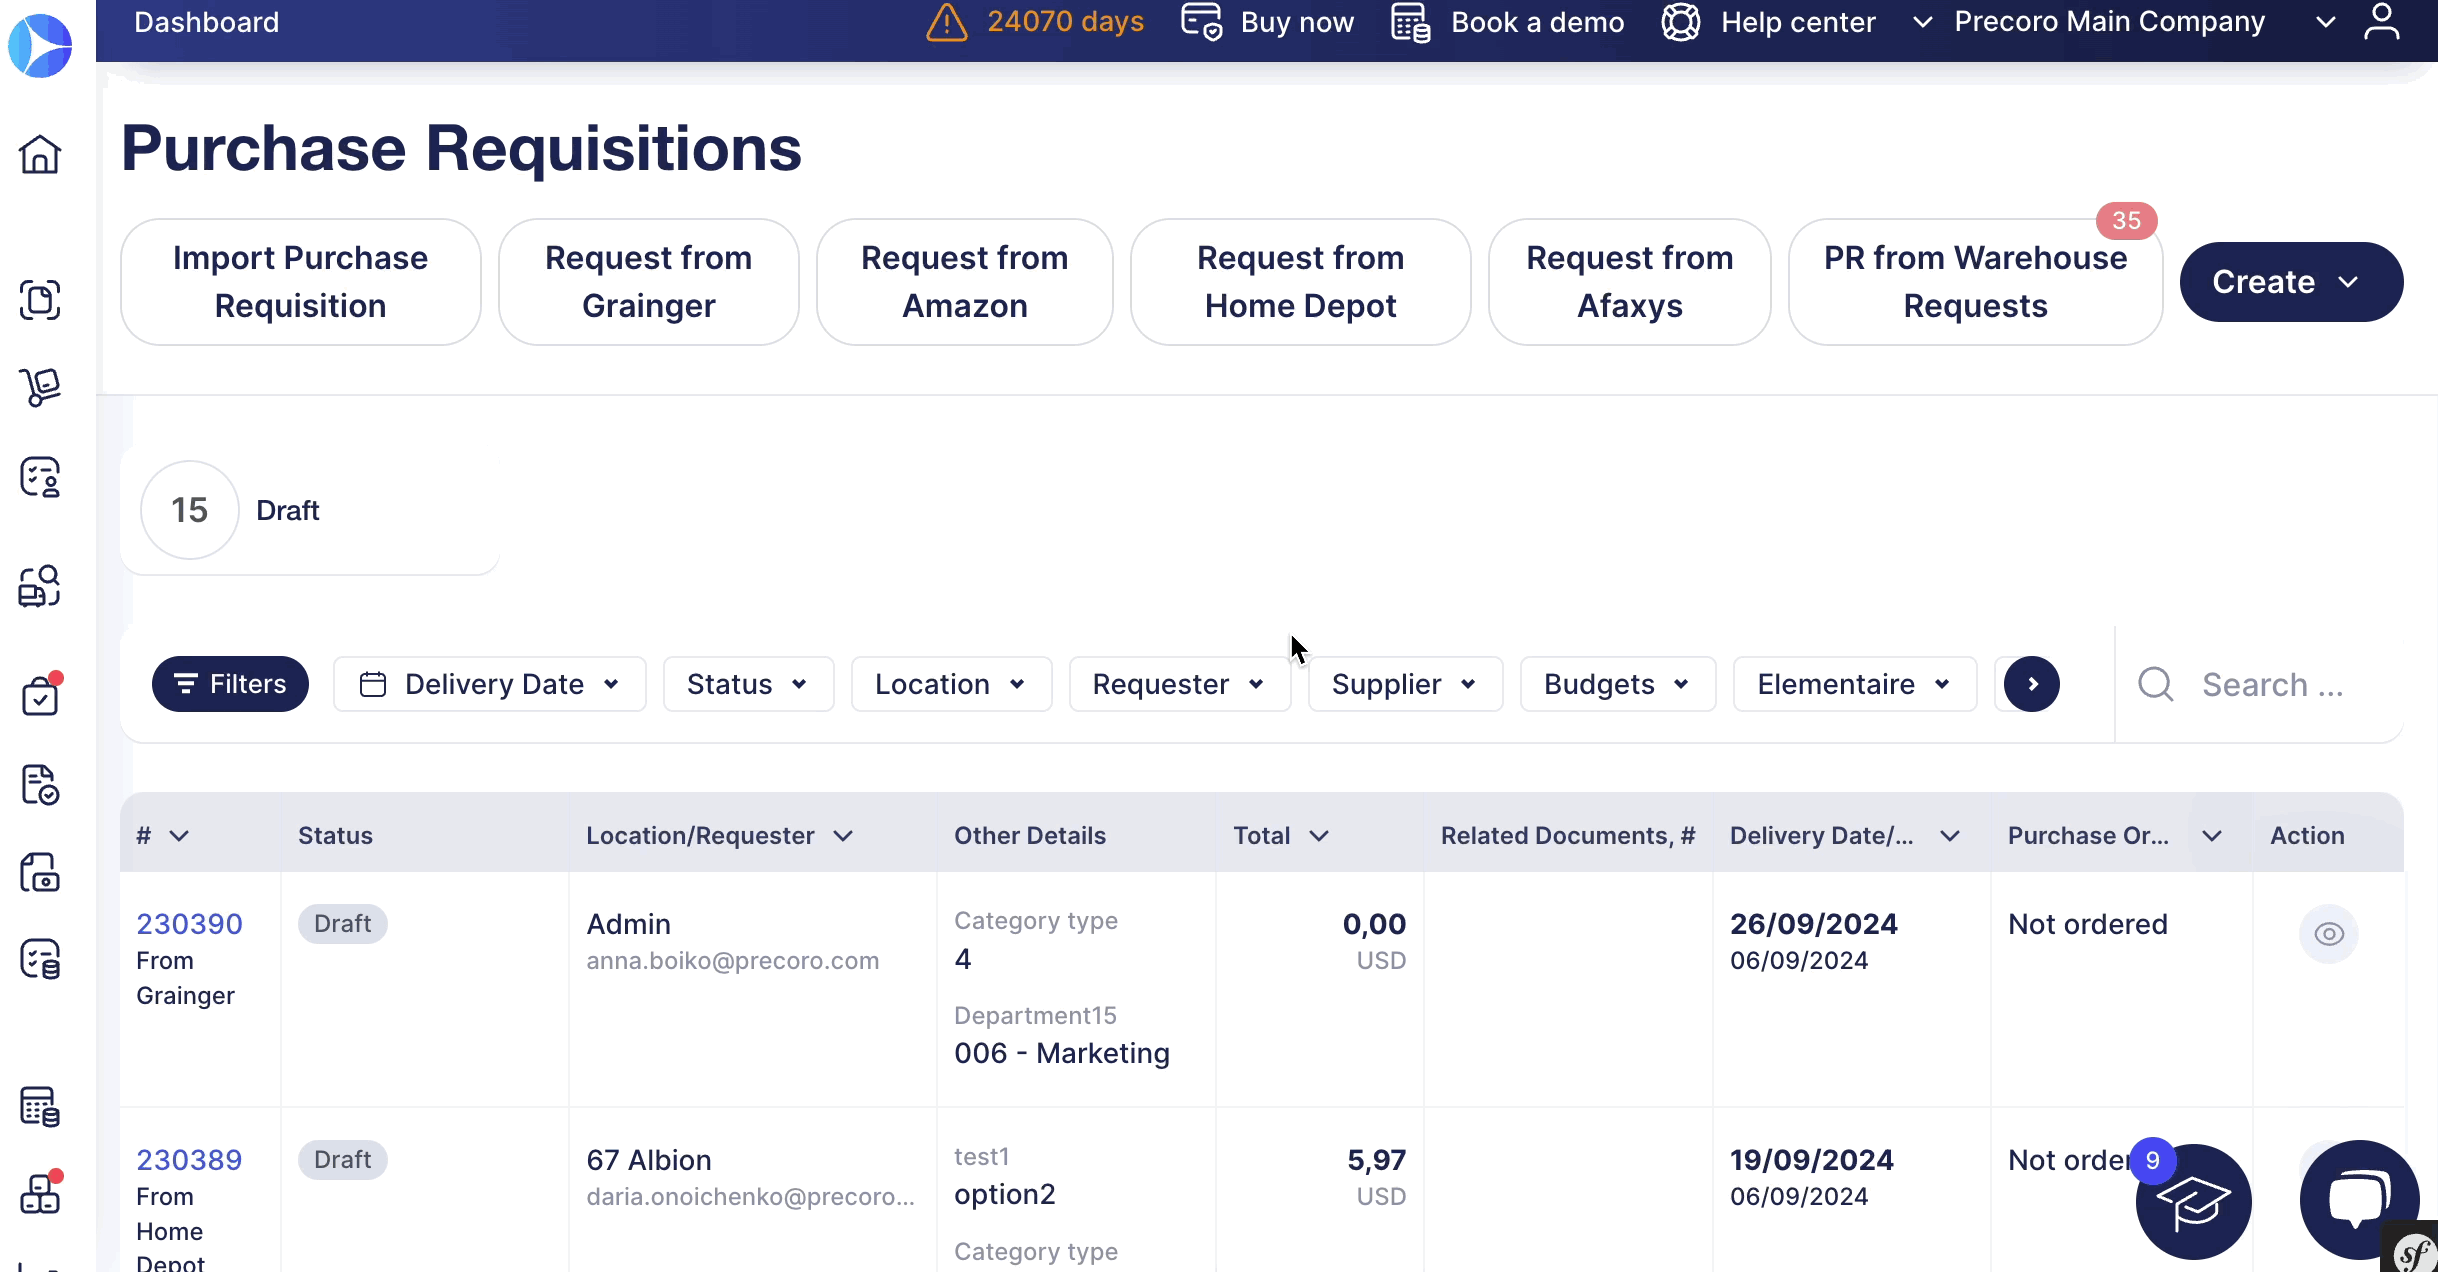Open user profile icon in header
This screenshot has width=2438, height=1272.
point(2381,22)
